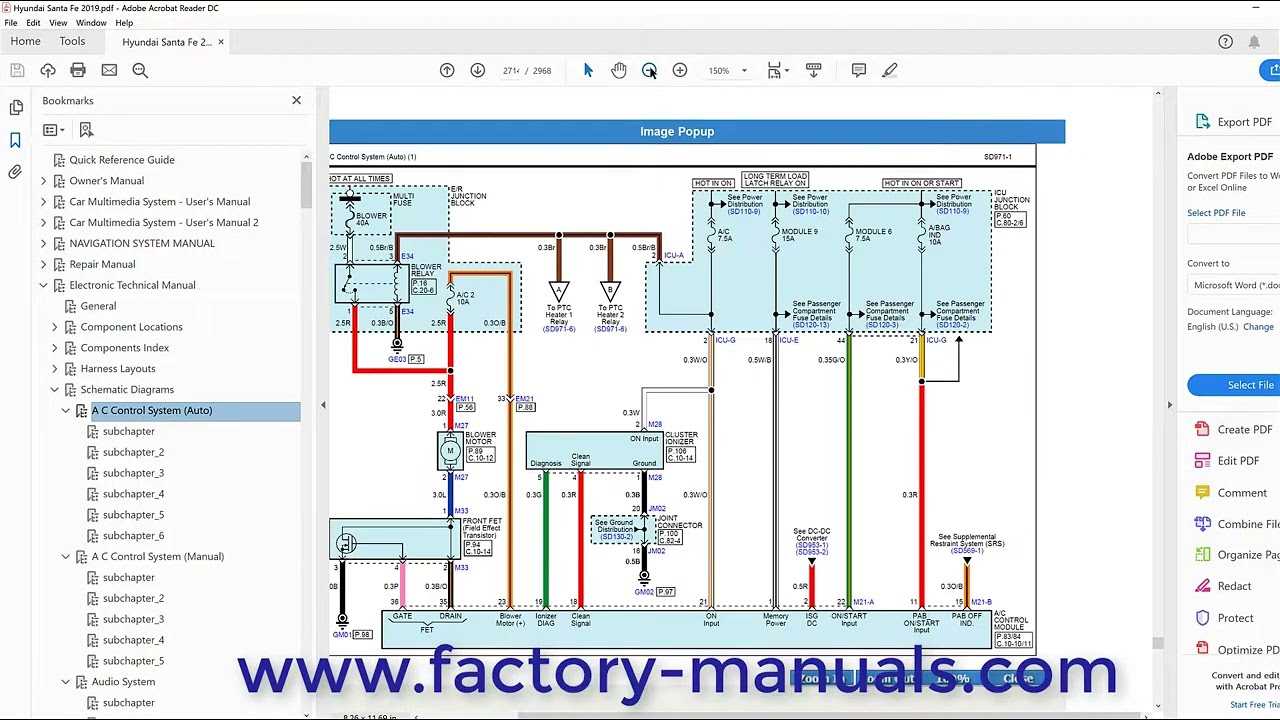Viewport: 1280px width, 720px height.
Task: Switch to the Tools tab
Action: (x=72, y=42)
